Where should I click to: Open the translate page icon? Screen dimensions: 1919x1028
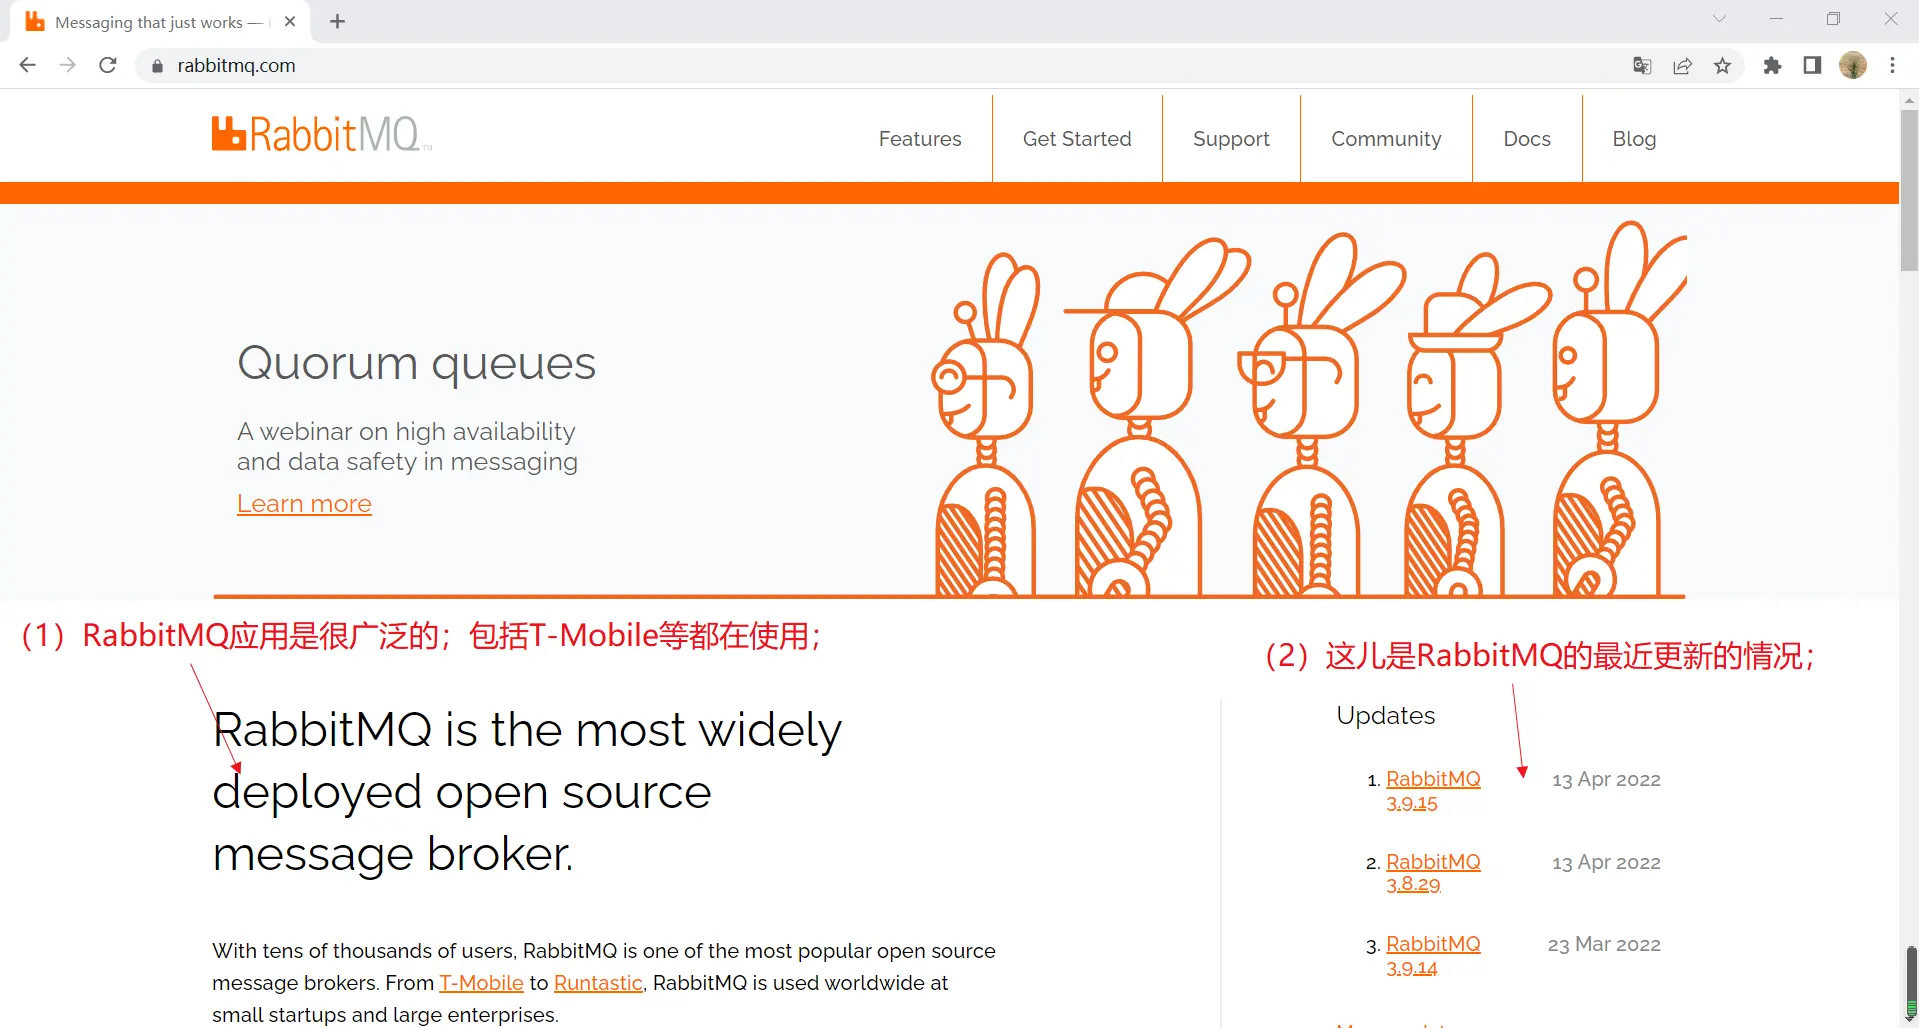1642,66
